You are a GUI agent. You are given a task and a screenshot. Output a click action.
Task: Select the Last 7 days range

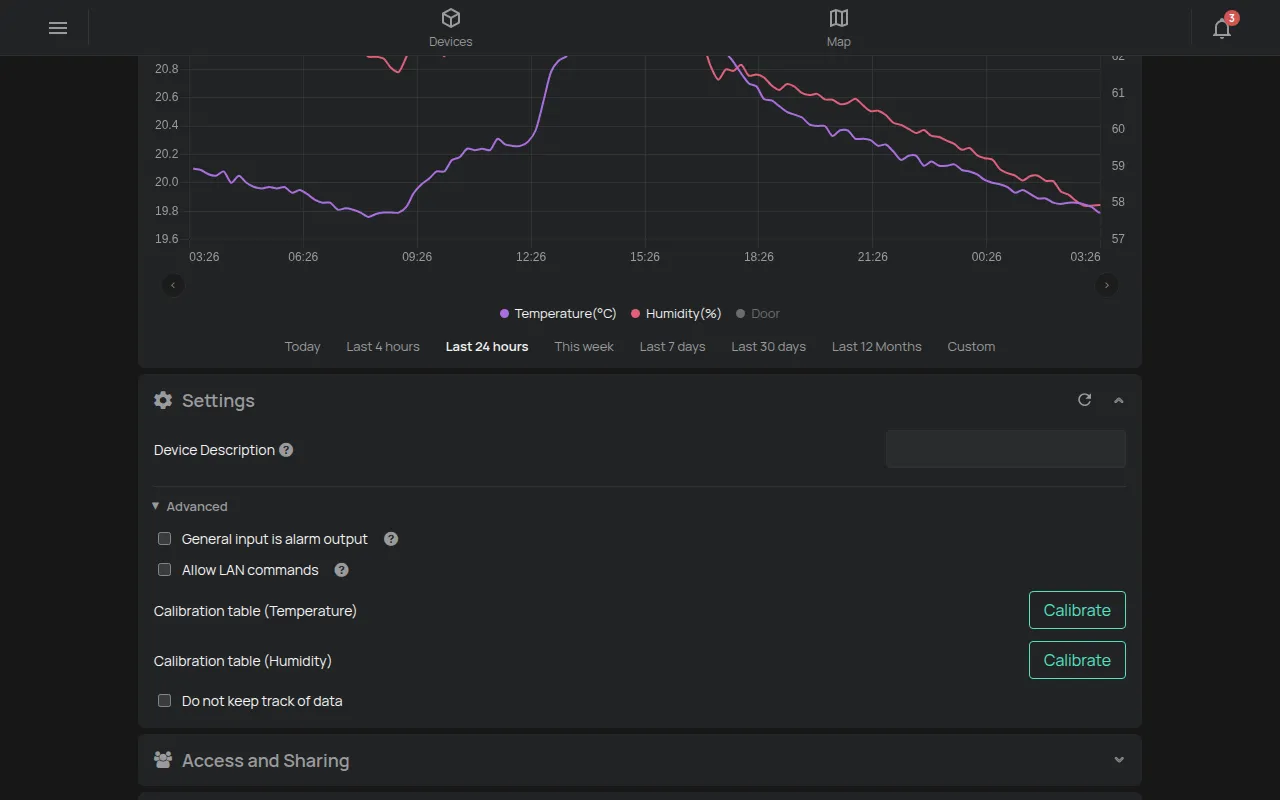coord(673,347)
